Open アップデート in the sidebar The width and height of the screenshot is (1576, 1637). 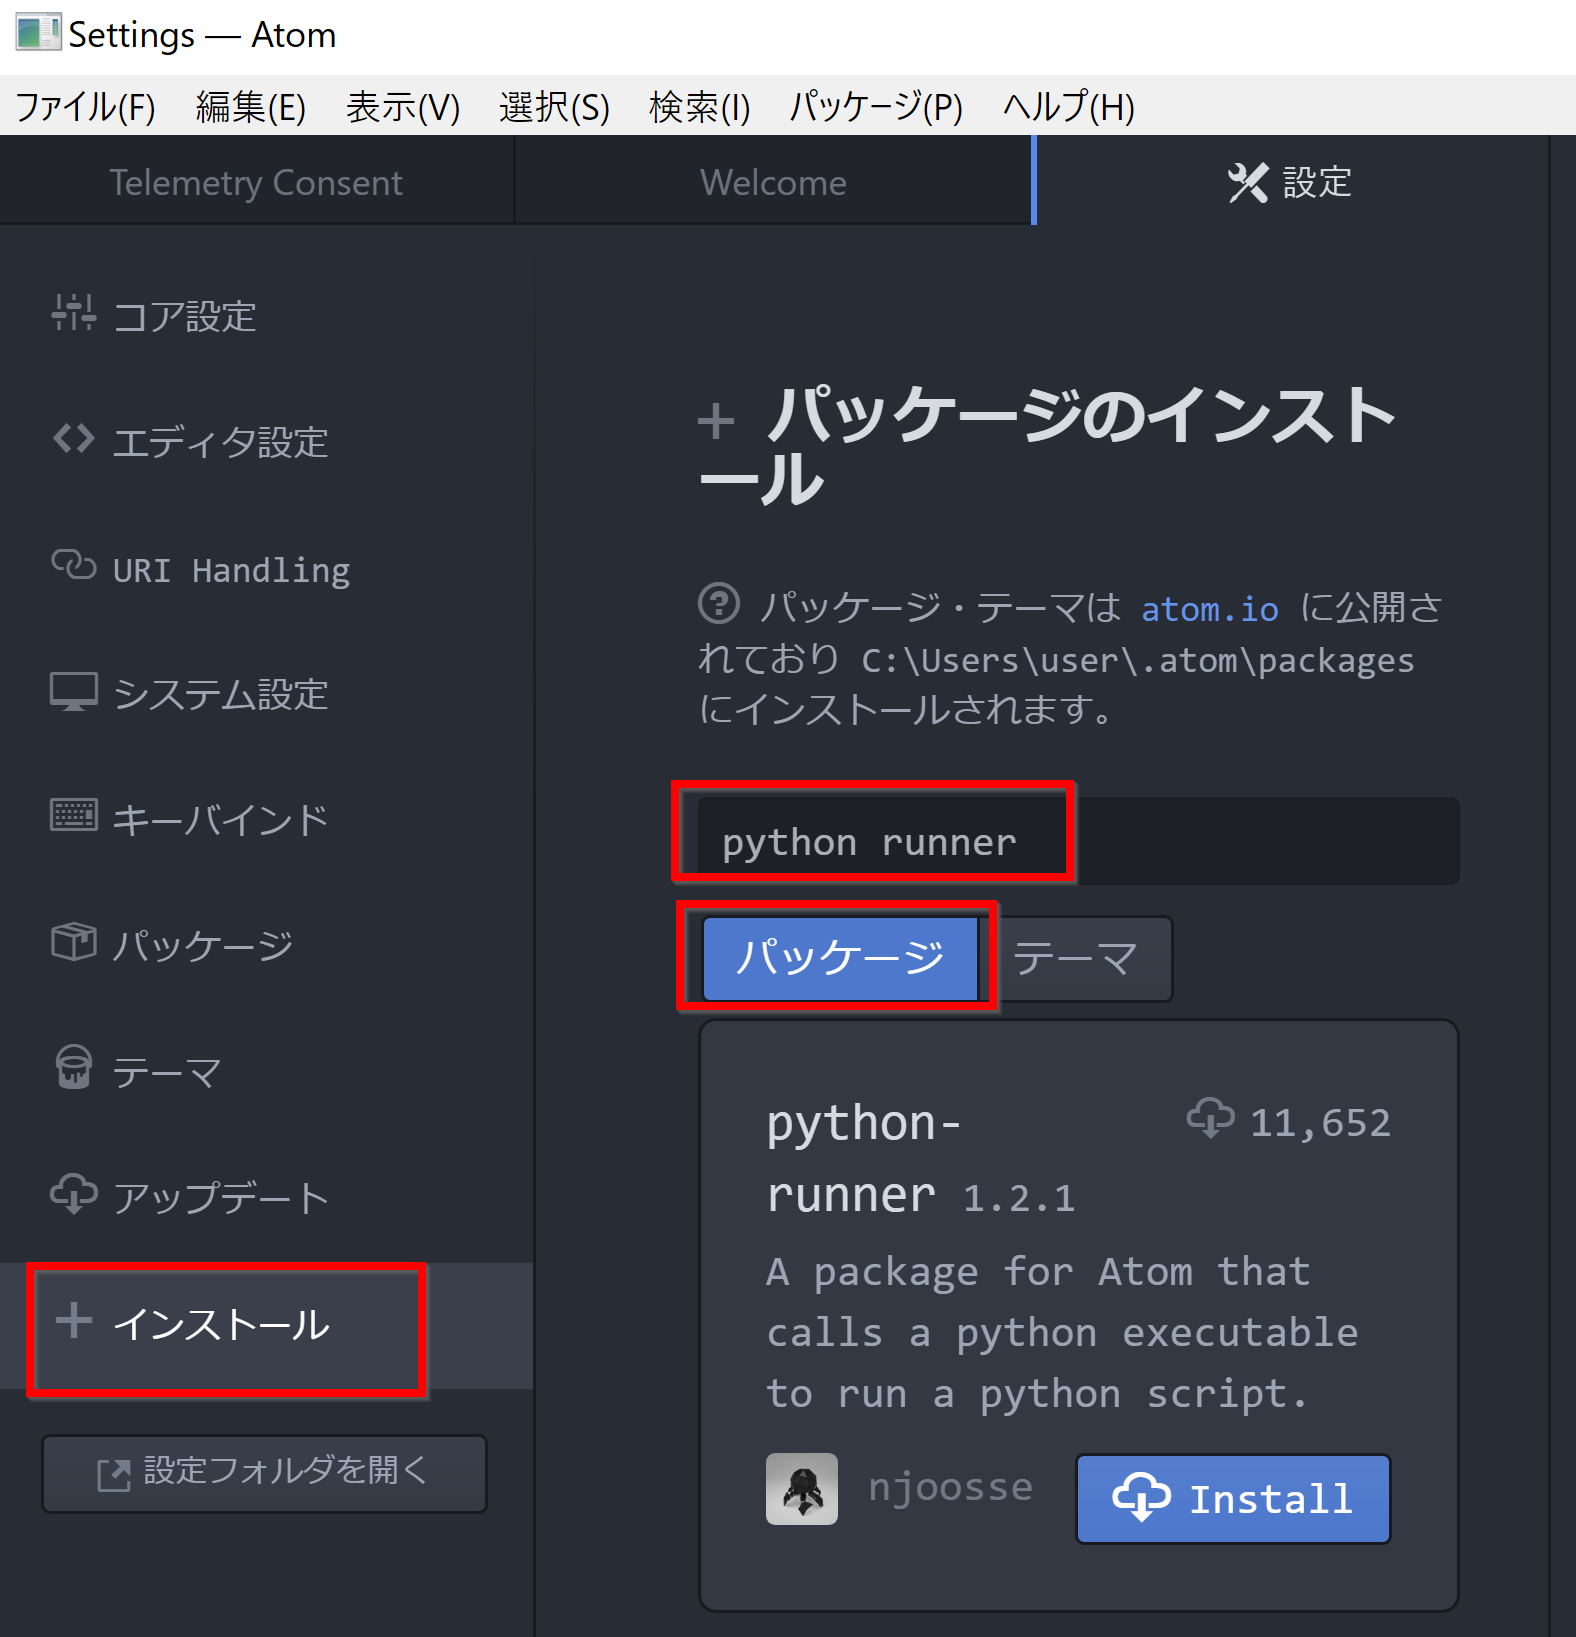[266, 1198]
